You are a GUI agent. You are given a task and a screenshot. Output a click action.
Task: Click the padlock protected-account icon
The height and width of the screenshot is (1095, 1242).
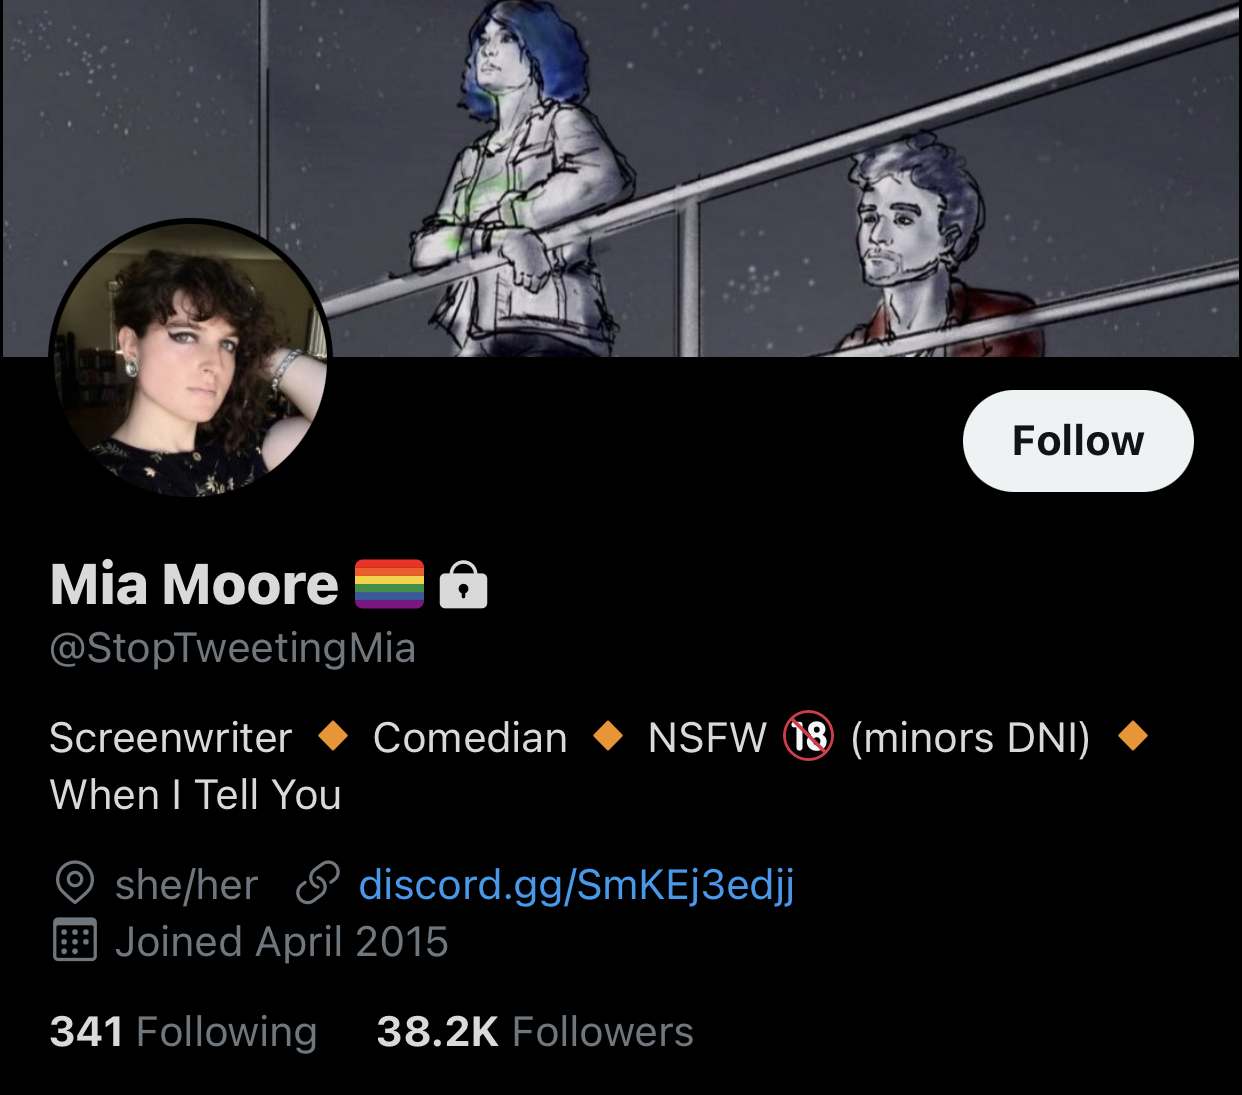pyautogui.click(x=463, y=585)
